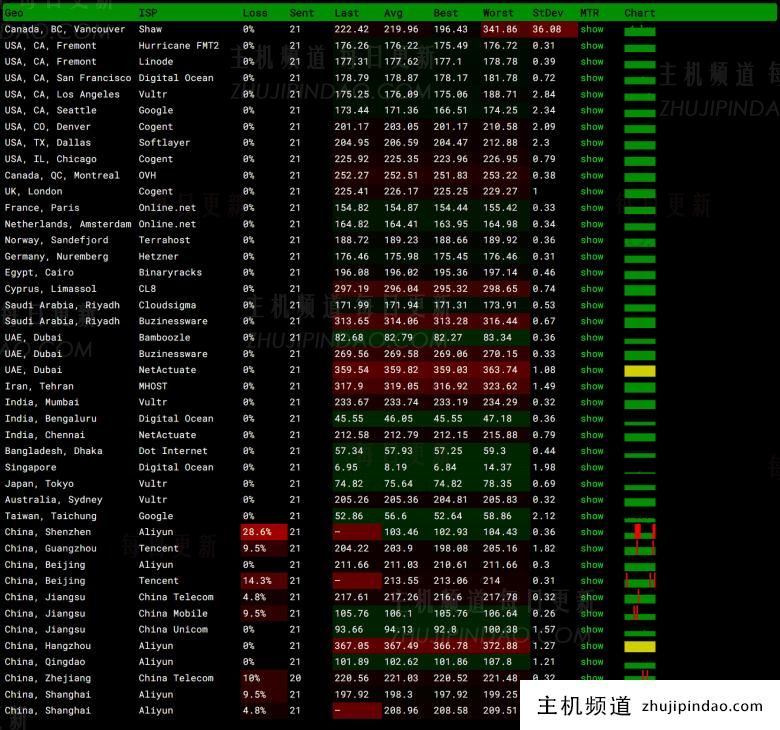Open show link for Limassol CL8
Screen dimensions: 780x730
pos(591,289)
